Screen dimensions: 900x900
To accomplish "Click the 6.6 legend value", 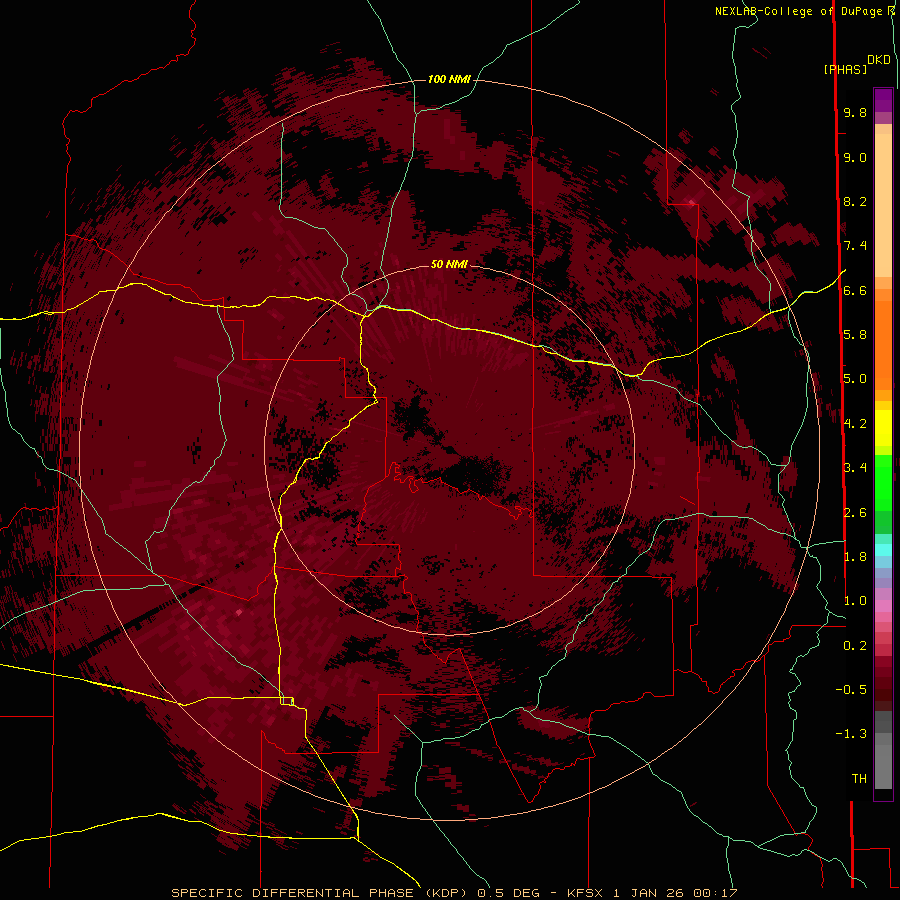I will point(855,290).
